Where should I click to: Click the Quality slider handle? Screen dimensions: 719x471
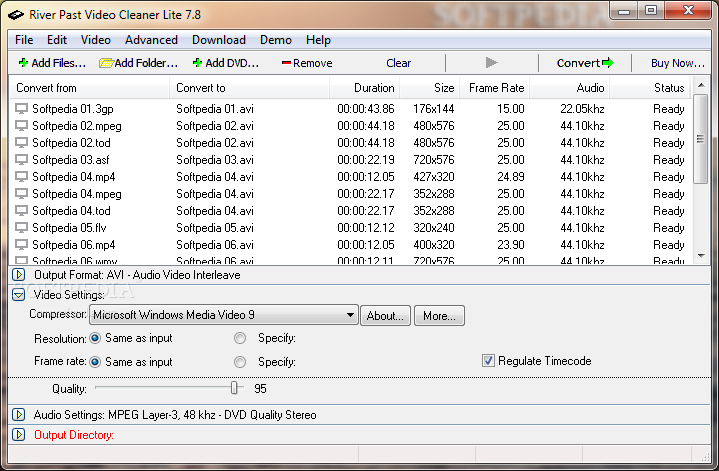coord(234,388)
